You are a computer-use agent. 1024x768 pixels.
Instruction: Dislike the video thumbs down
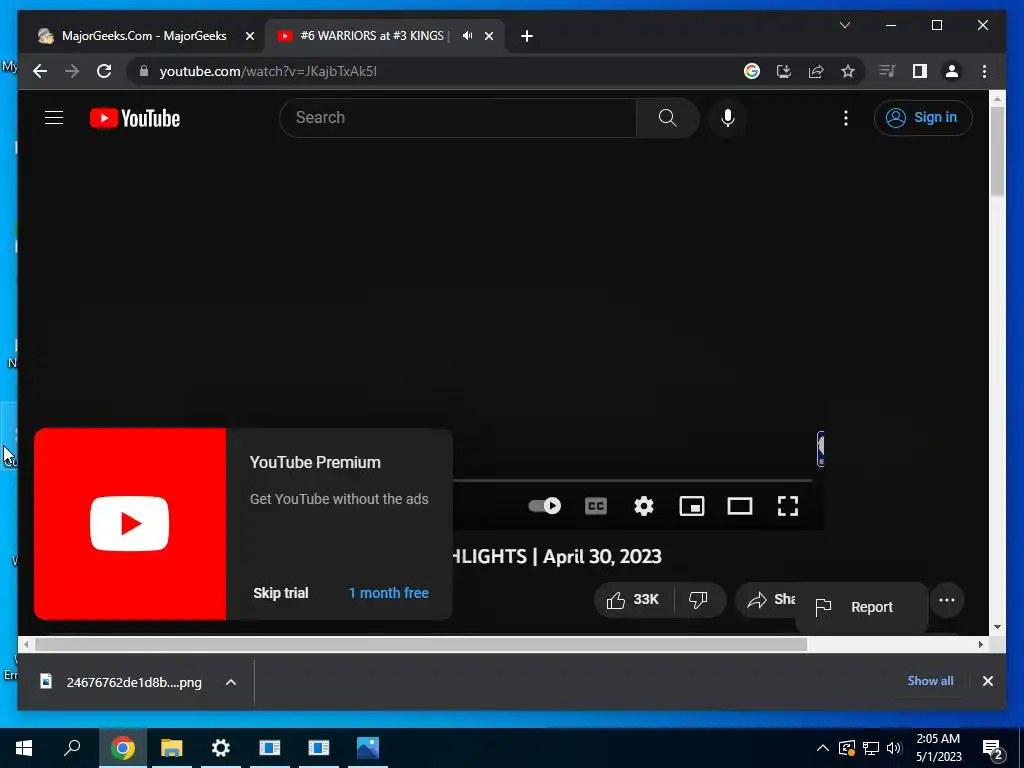pyautogui.click(x=699, y=600)
